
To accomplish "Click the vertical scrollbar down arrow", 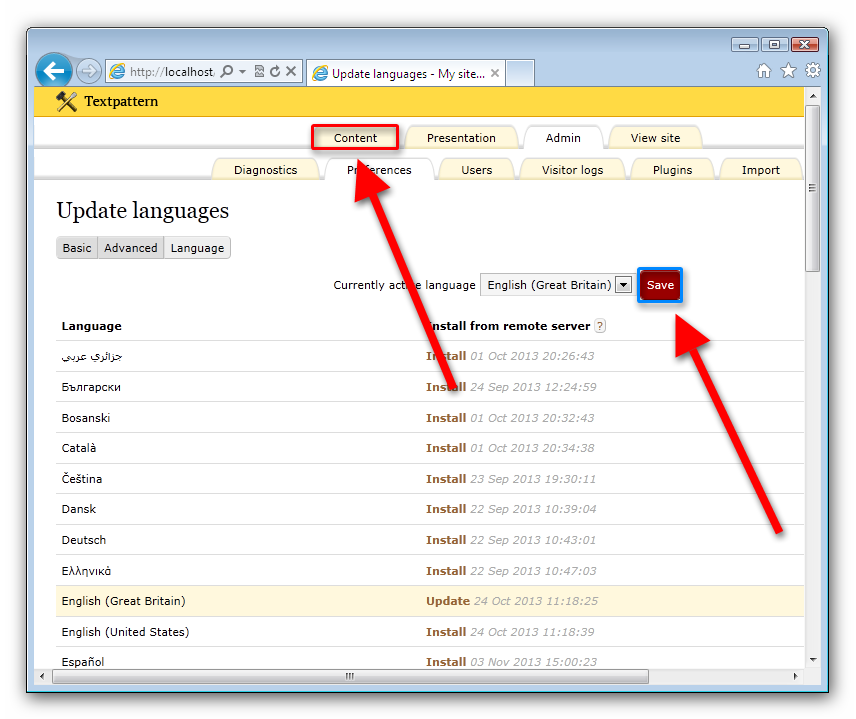I will coord(812,660).
